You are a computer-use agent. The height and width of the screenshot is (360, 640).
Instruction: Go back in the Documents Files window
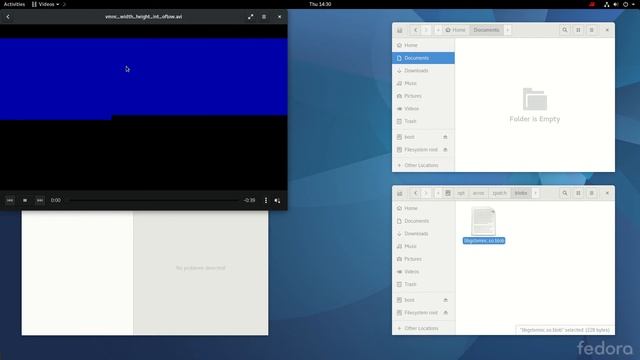pyautogui.click(x=416, y=30)
